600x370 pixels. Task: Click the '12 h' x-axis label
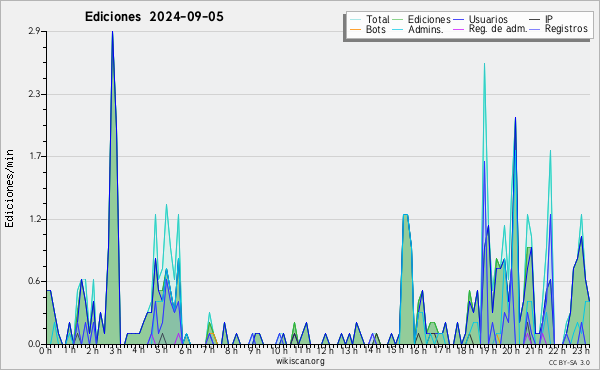(325, 351)
